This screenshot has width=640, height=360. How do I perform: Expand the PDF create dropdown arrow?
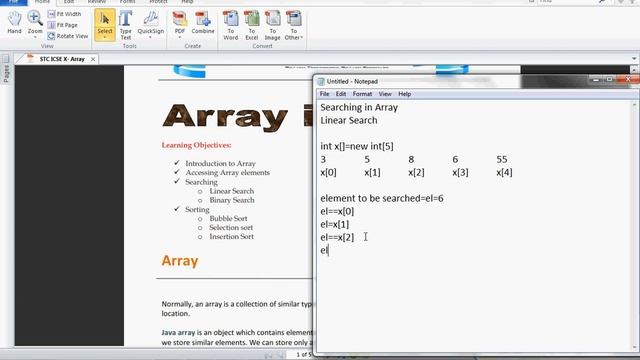coord(180,38)
